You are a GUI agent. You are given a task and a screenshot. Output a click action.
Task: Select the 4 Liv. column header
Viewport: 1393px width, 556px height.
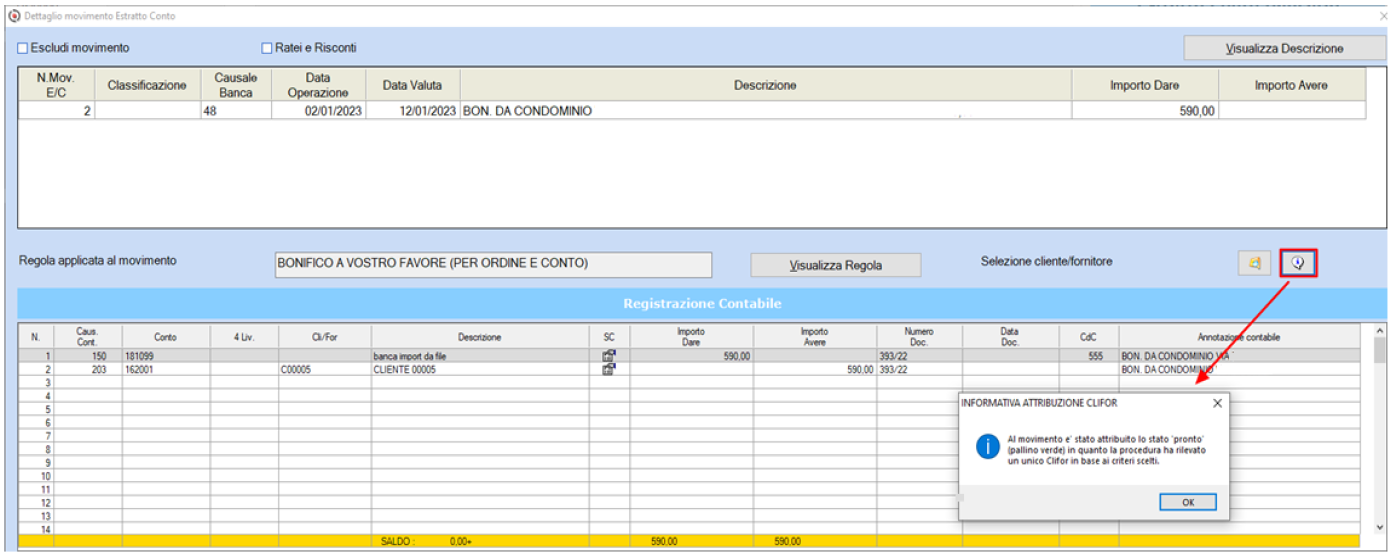coord(244,337)
